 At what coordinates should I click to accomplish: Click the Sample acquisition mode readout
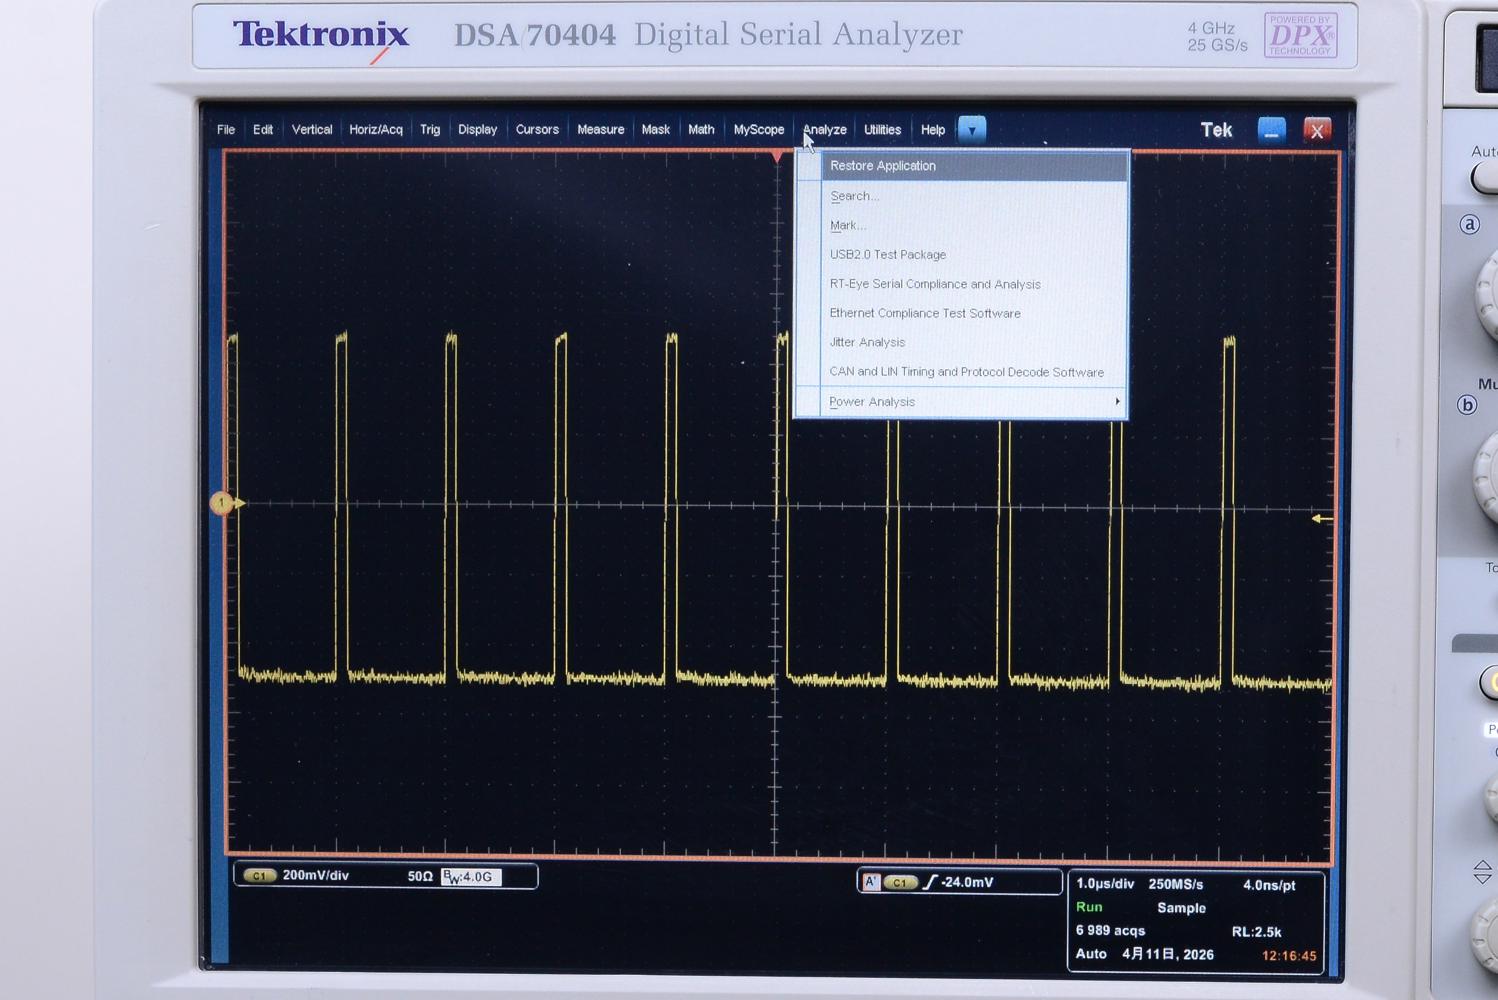[1181, 908]
